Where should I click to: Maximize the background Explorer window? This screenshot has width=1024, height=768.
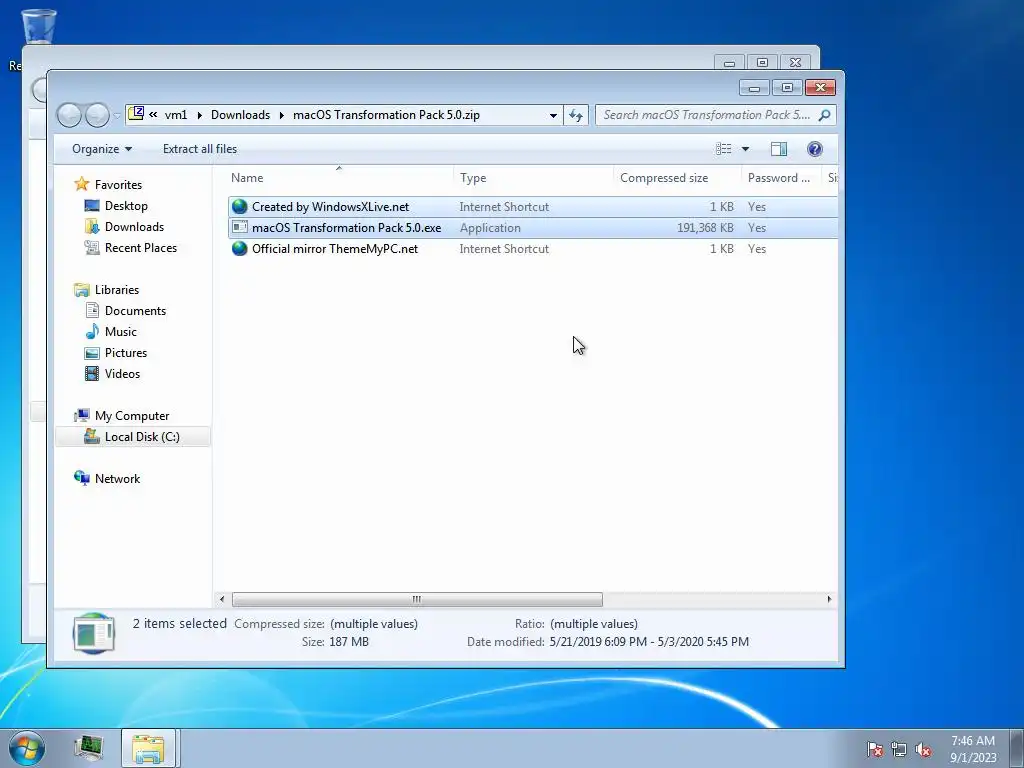coord(762,62)
